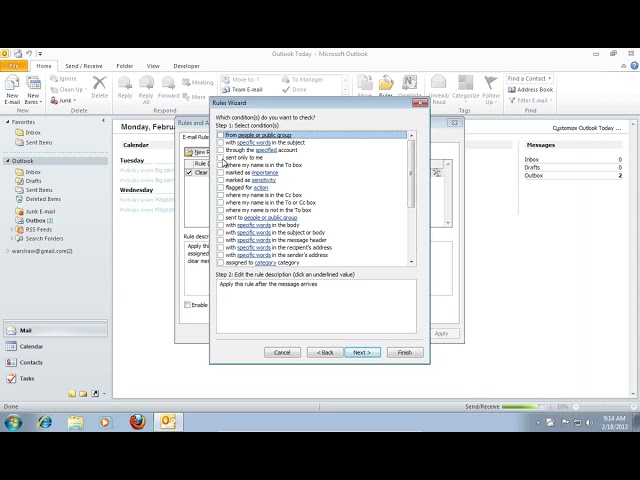Click the Reply ribbon icon
Screen dimensions: 640x480
[x=125, y=87]
